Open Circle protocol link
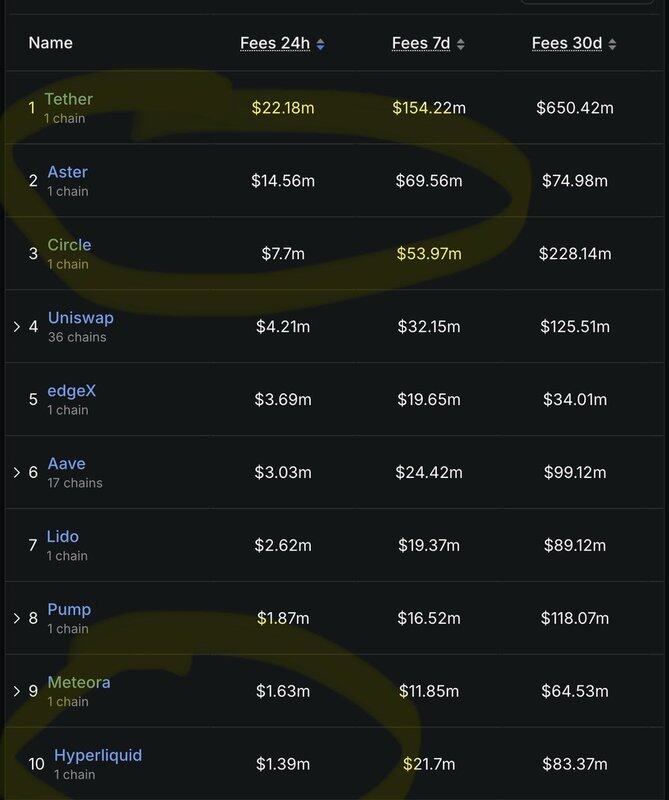This screenshot has height=800, width=669. [69, 245]
